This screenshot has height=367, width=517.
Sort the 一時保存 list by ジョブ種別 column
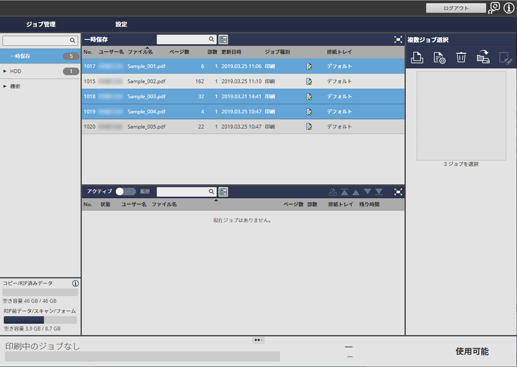[277, 52]
